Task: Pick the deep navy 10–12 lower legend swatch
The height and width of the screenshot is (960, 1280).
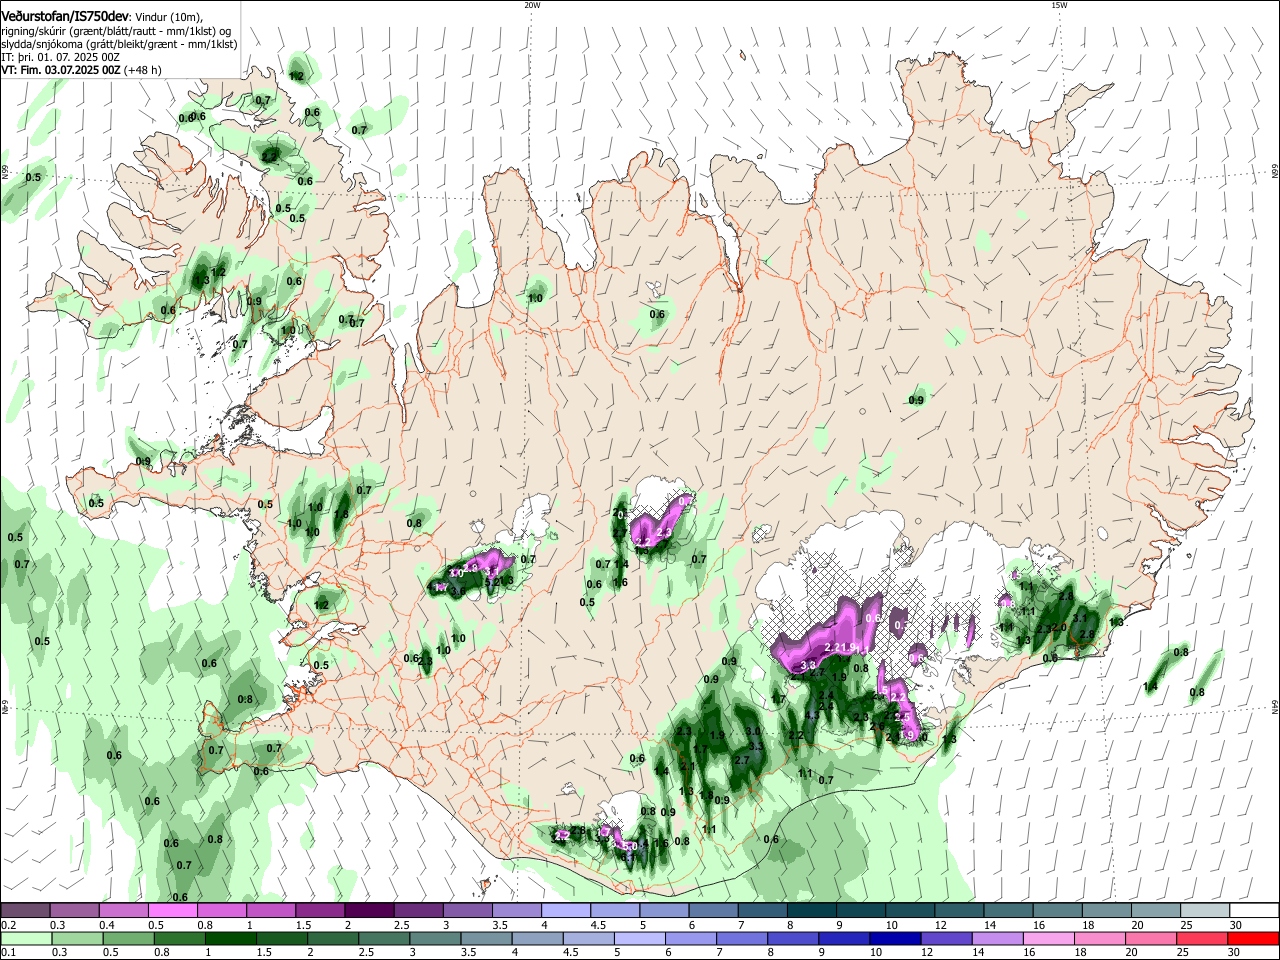Action: click(x=895, y=938)
